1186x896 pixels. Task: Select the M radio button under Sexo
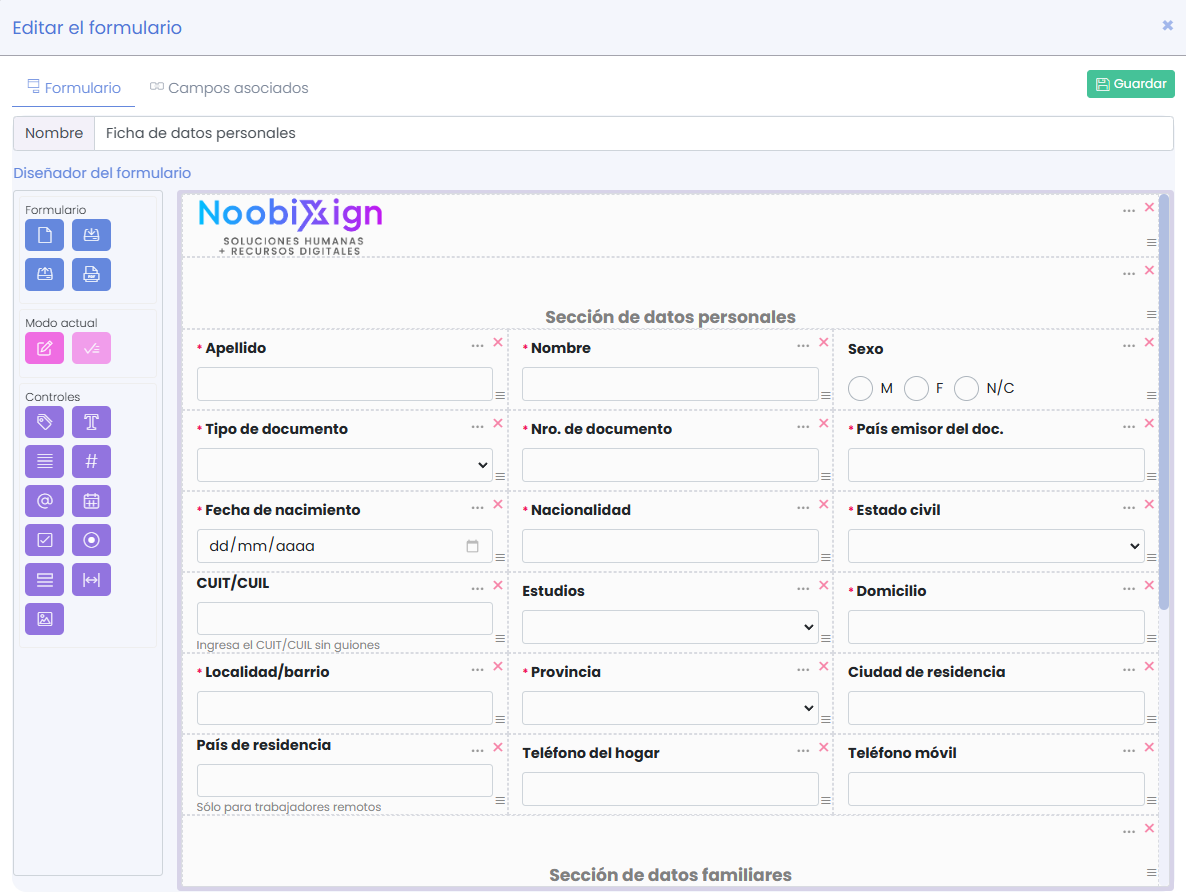tap(860, 388)
